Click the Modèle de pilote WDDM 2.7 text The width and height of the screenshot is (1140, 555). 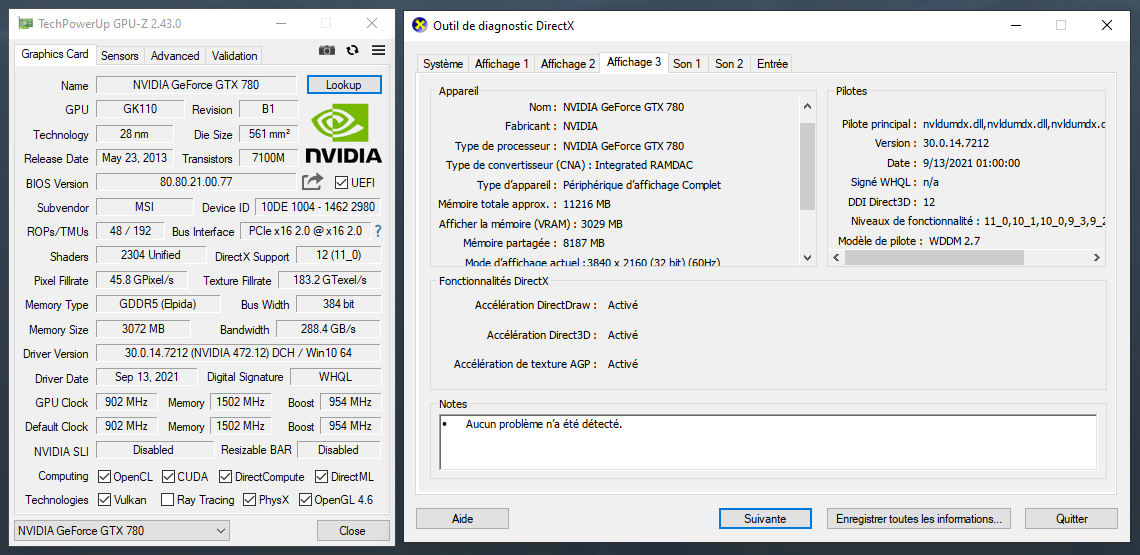tap(955, 241)
